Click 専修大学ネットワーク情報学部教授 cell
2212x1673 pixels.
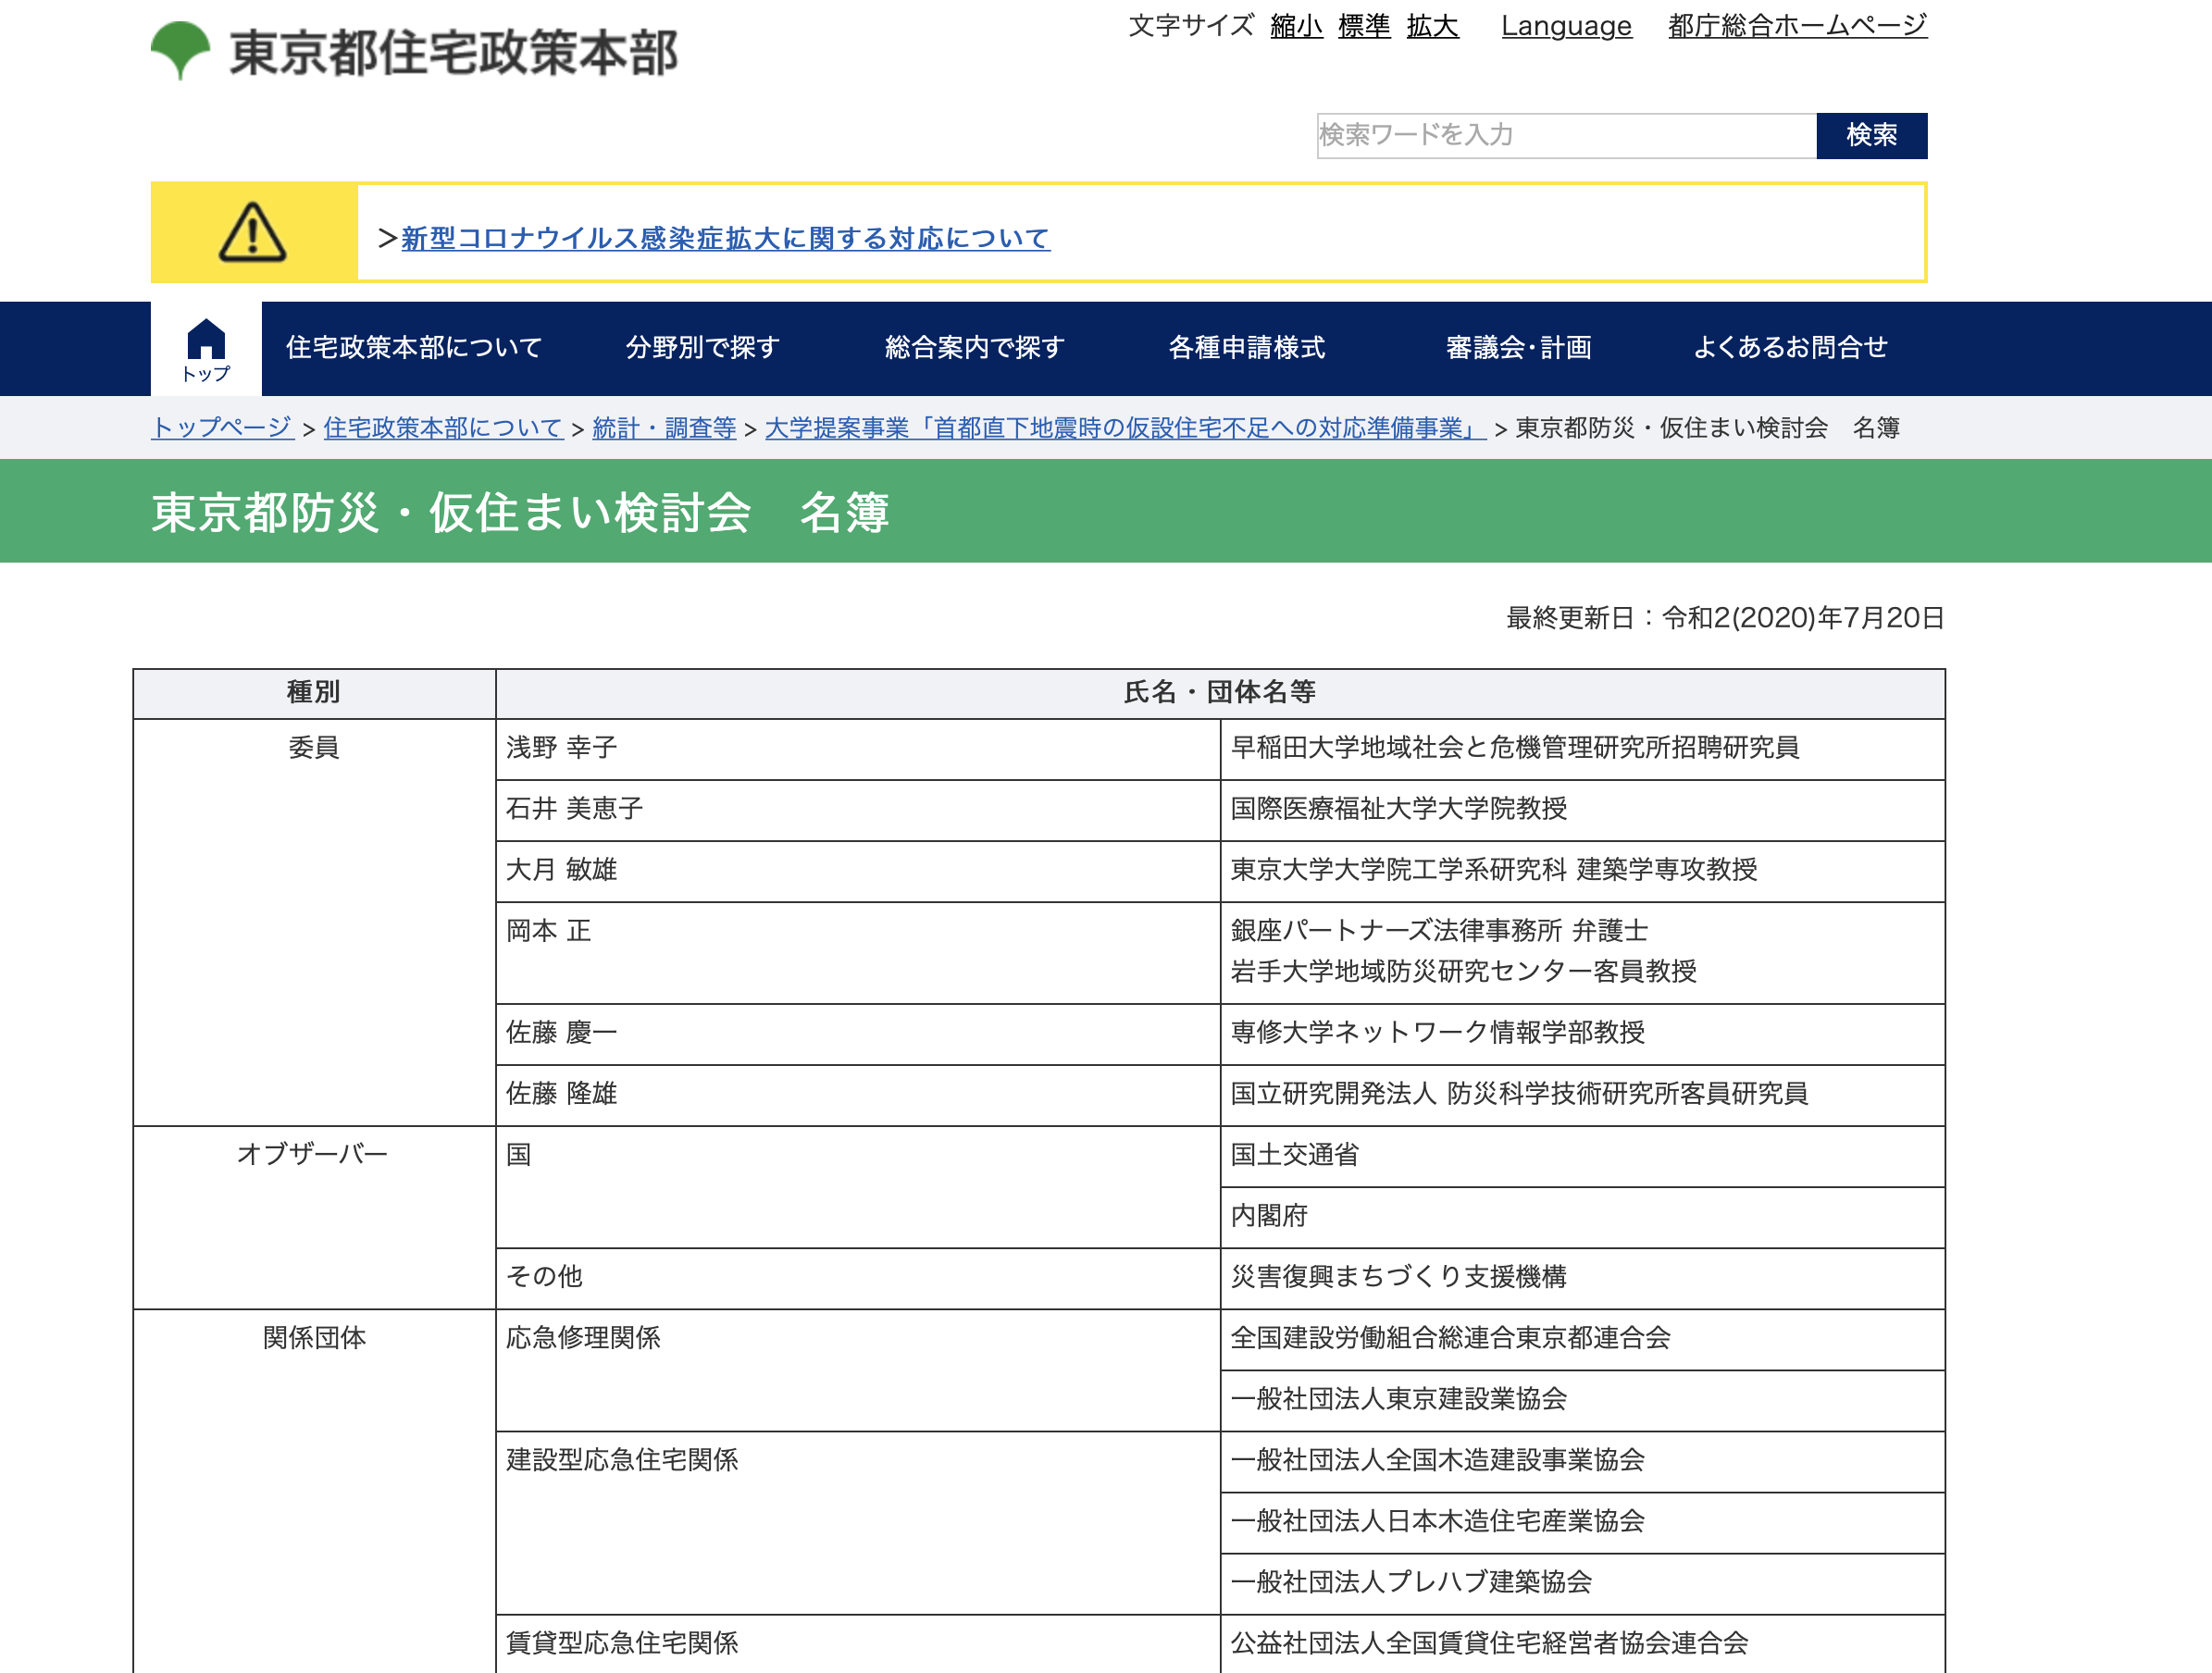[x=1582, y=1034]
